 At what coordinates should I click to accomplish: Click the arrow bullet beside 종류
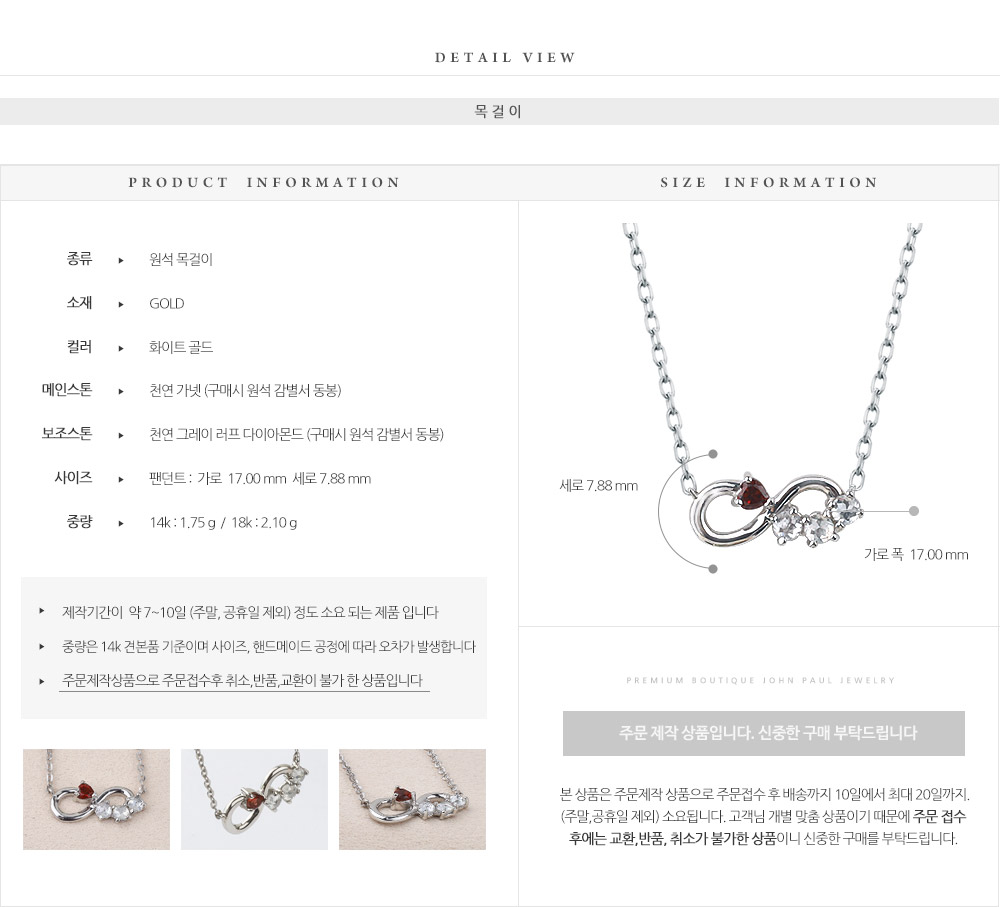tap(121, 260)
